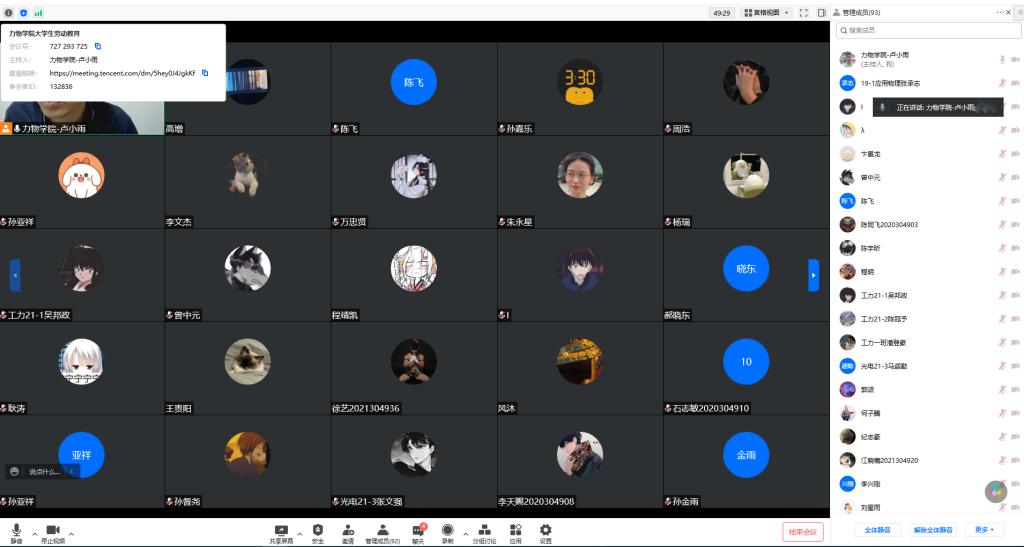Start recording with the 录制 icon
Image resolution: width=1024 pixels, height=547 pixels.
pyautogui.click(x=447, y=531)
